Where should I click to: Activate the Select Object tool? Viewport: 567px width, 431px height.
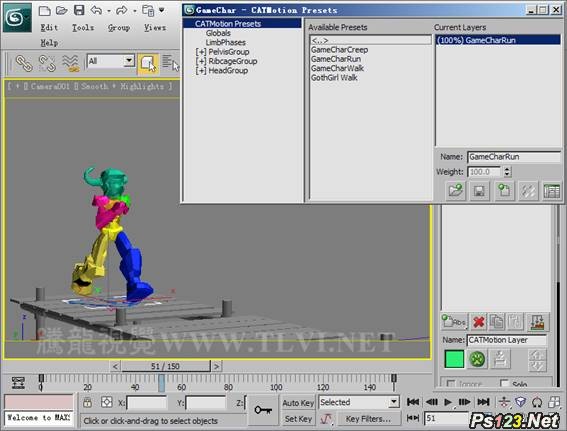[148, 64]
